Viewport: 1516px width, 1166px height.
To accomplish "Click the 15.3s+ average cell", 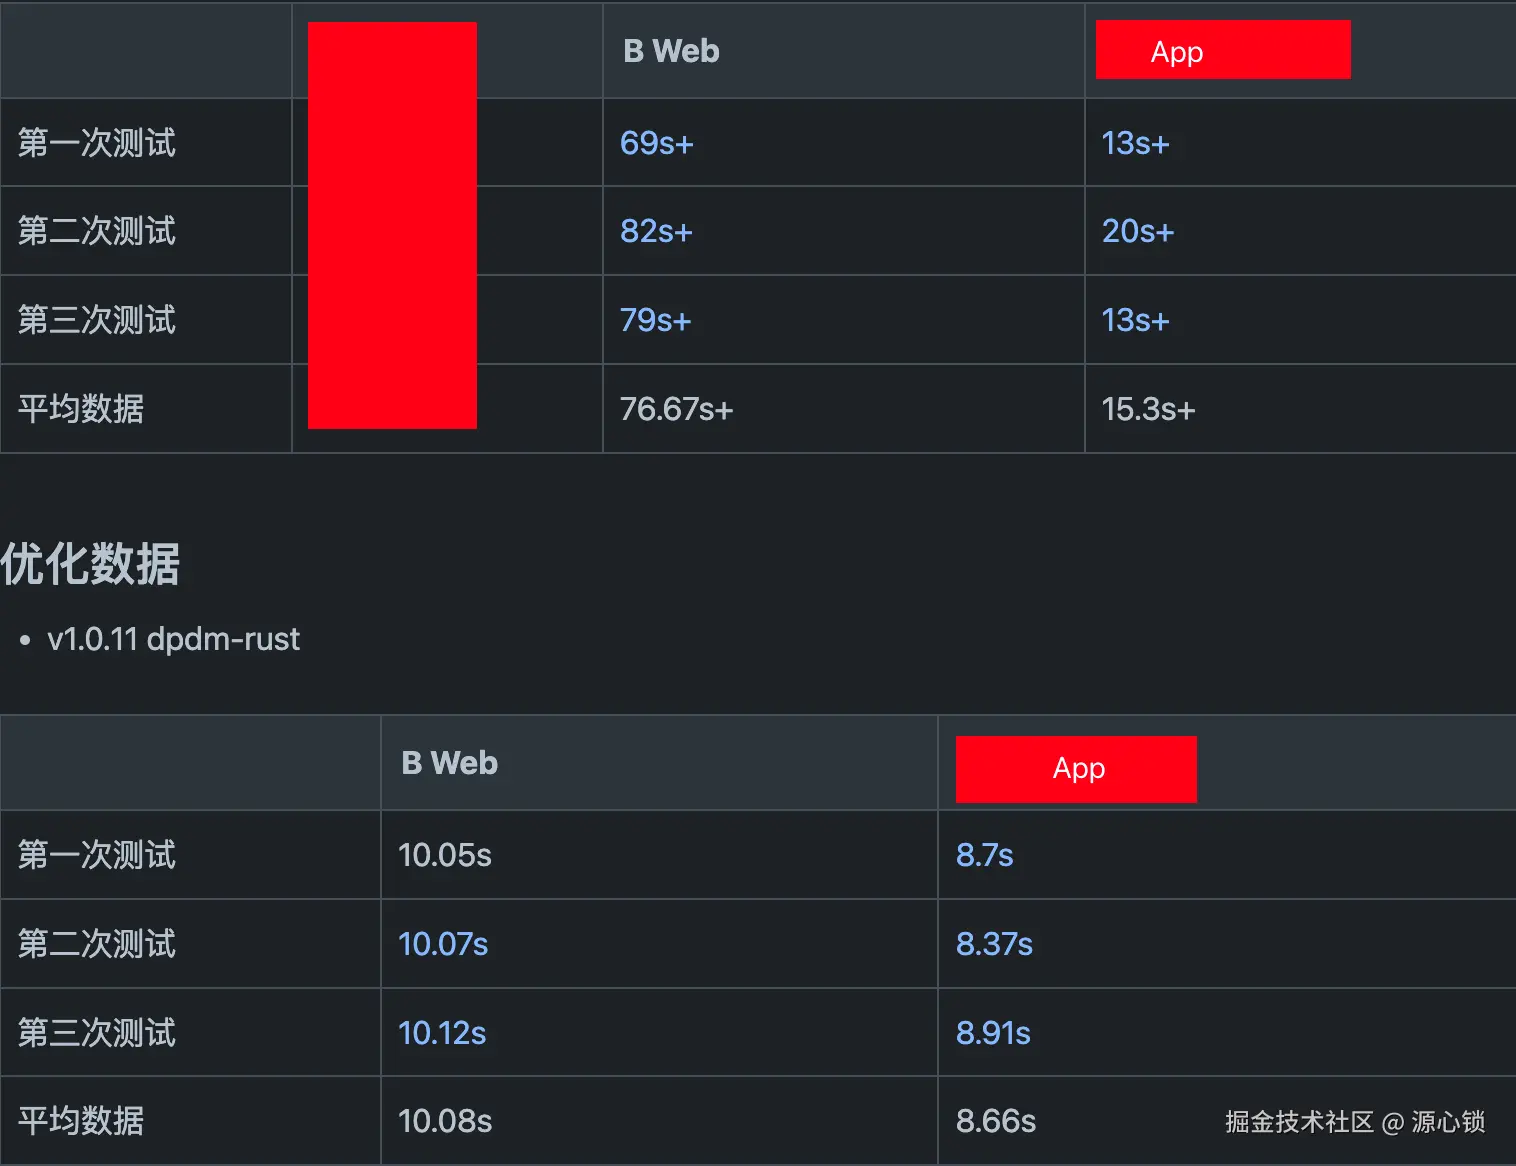I will 1148,409.
